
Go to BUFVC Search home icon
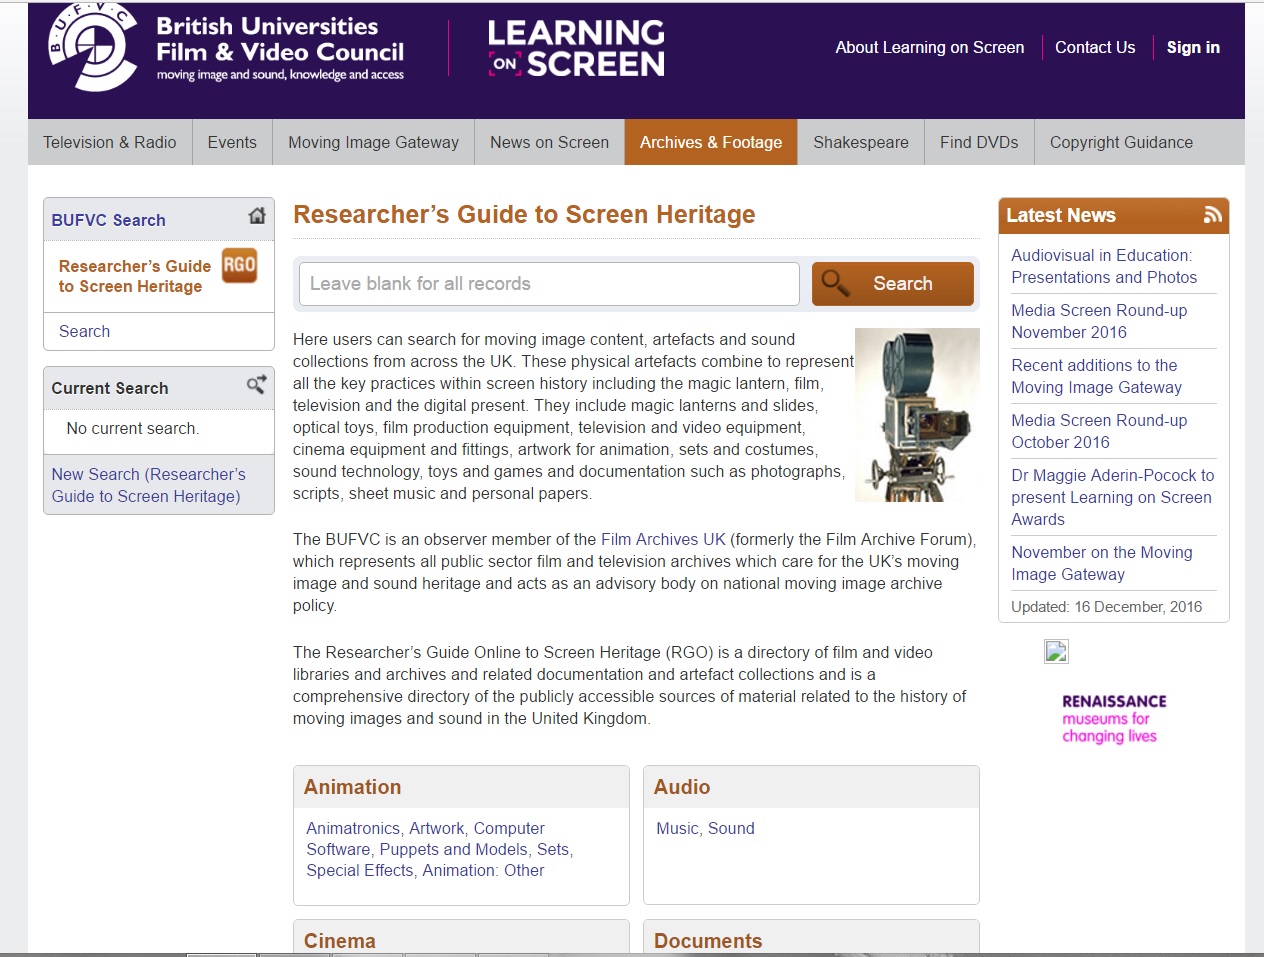[x=257, y=216]
